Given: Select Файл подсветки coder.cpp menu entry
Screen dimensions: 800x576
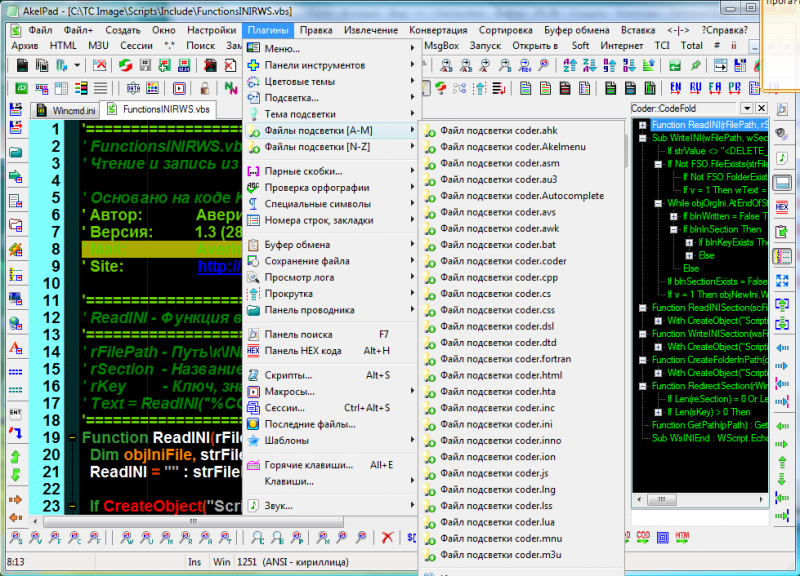Looking at the screenshot, I should click(x=498, y=277).
